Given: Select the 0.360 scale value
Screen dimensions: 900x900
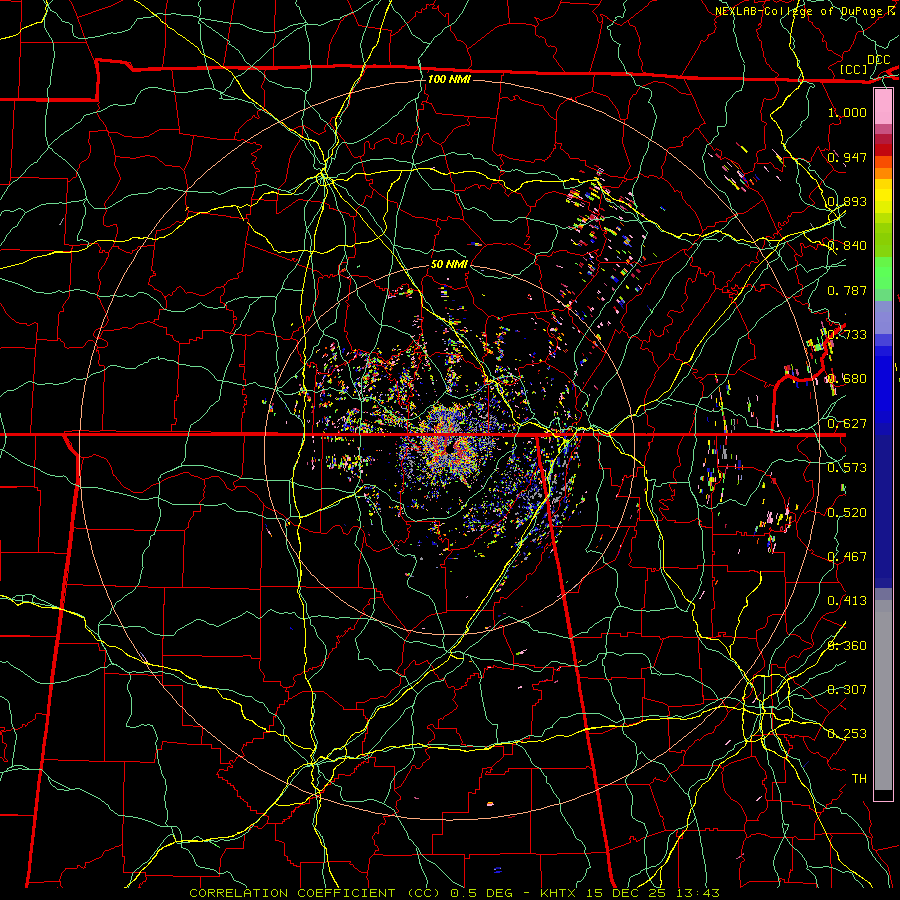Looking at the screenshot, I should (847, 646).
